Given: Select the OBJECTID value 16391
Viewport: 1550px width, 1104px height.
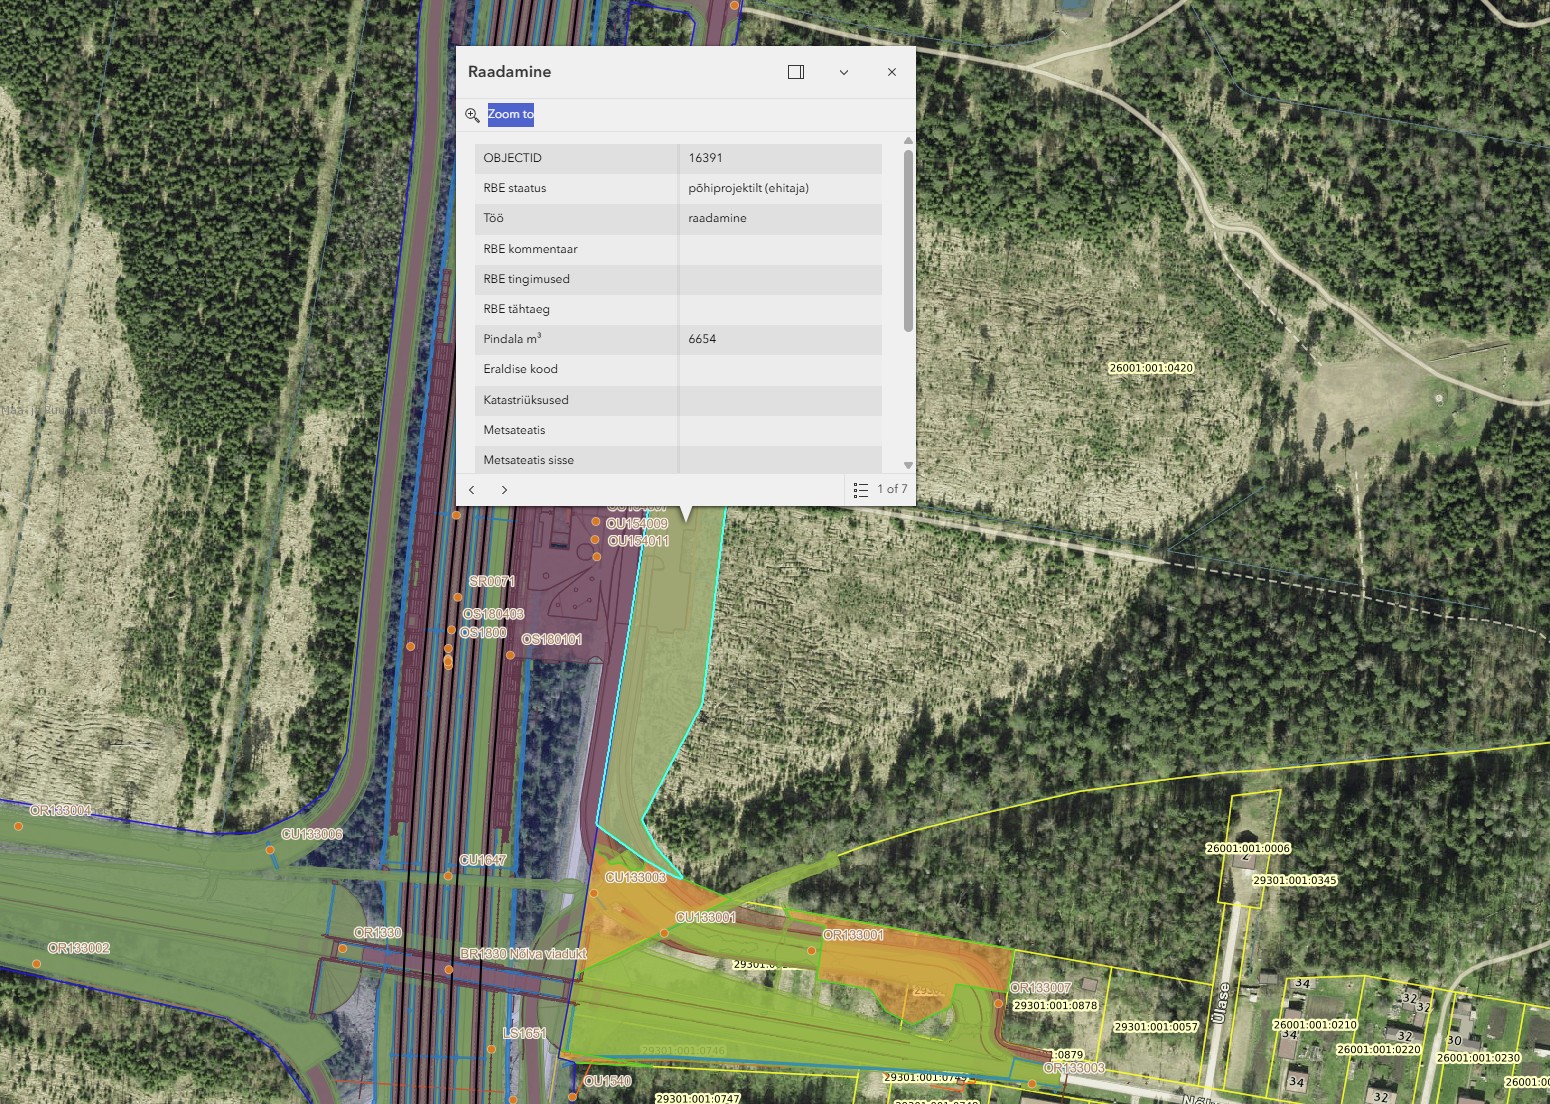Looking at the screenshot, I should click(x=705, y=158).
